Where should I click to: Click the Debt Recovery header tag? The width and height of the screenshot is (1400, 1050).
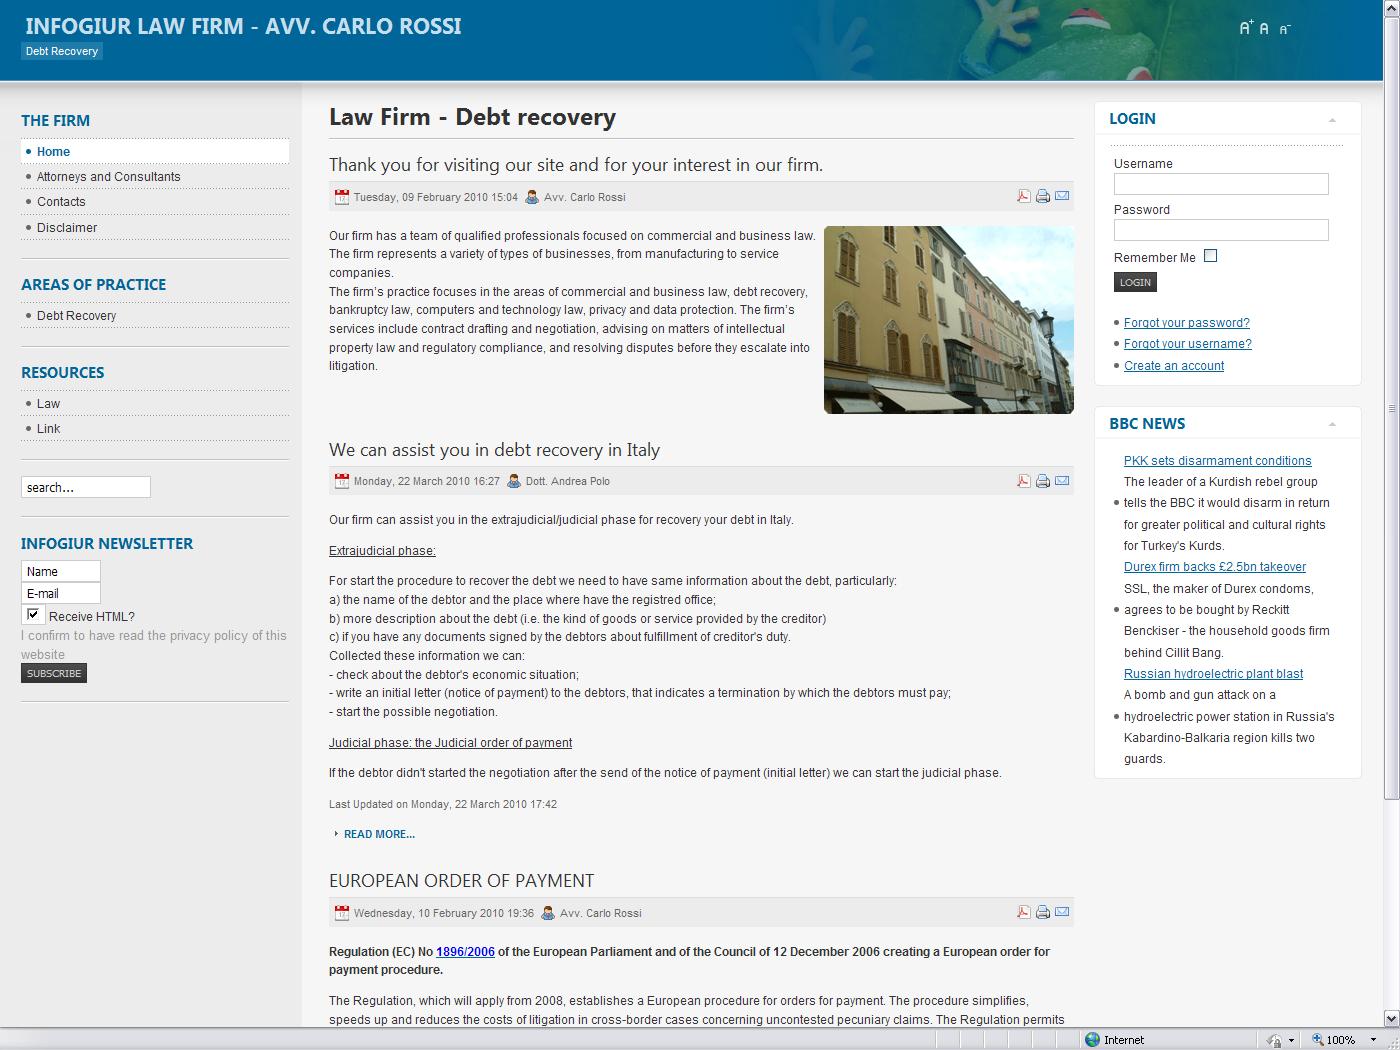pyautogui.click(x=62, y=51)
